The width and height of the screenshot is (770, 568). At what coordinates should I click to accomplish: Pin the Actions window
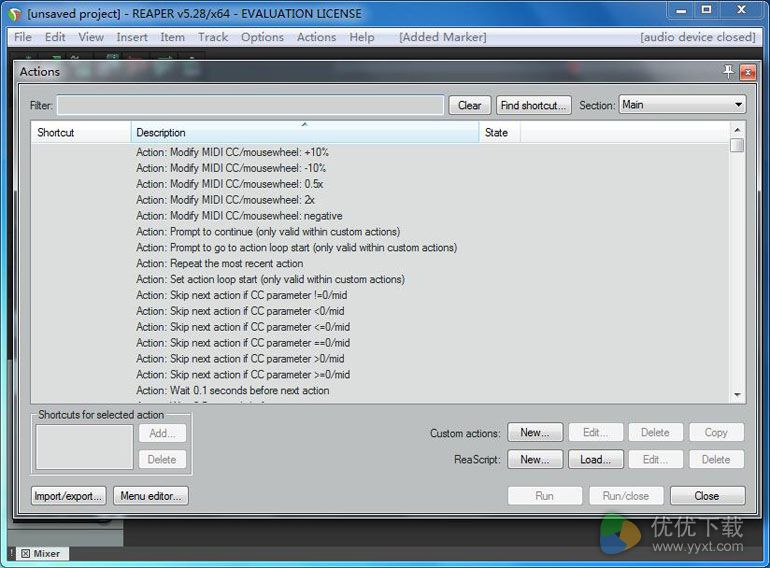(728, 72)
